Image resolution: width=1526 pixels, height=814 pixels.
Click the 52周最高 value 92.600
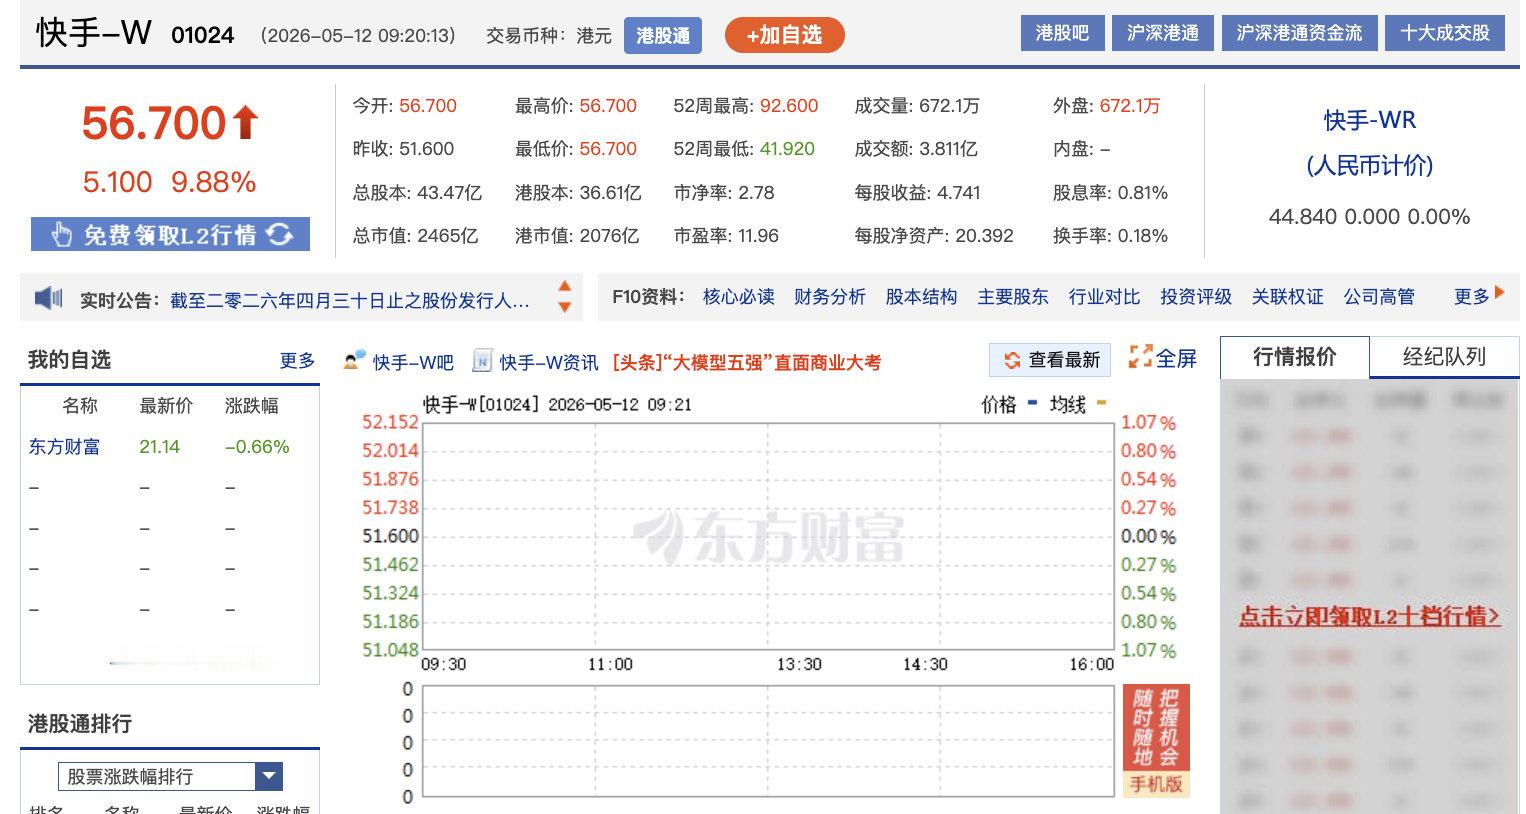click(789, 106)
